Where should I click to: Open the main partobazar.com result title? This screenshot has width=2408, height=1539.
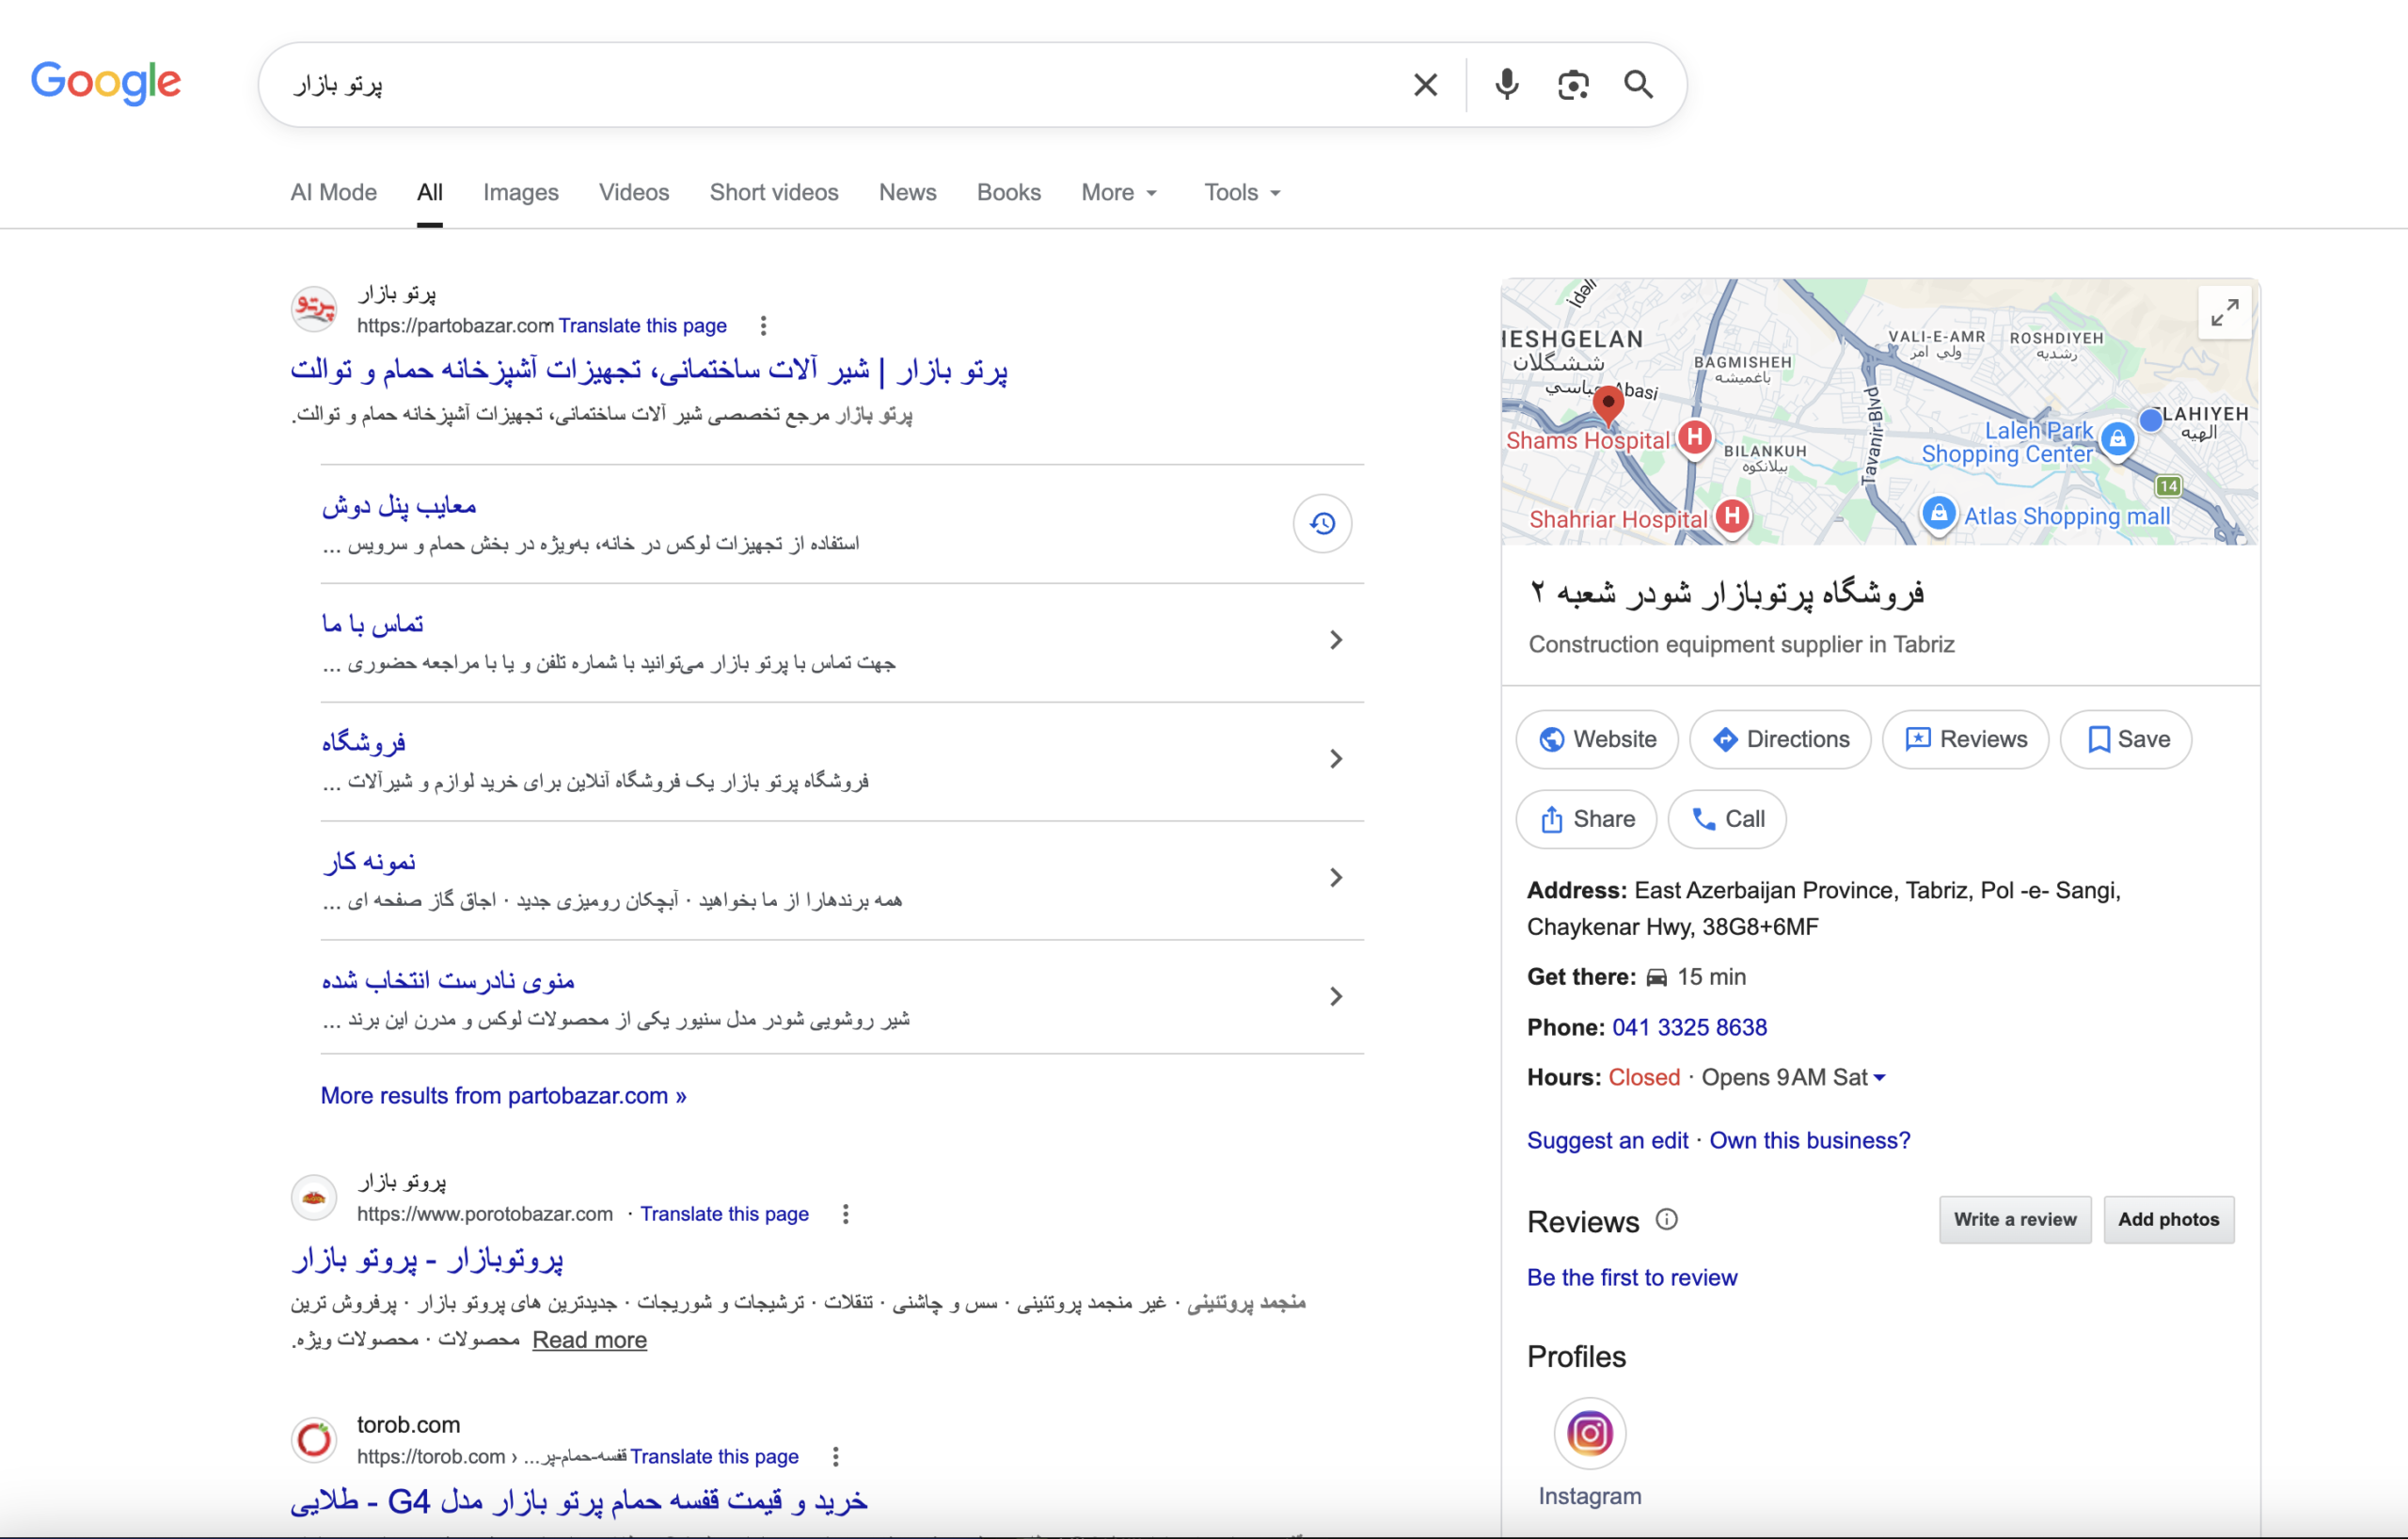pyautogui.click(x=649, y=371)
